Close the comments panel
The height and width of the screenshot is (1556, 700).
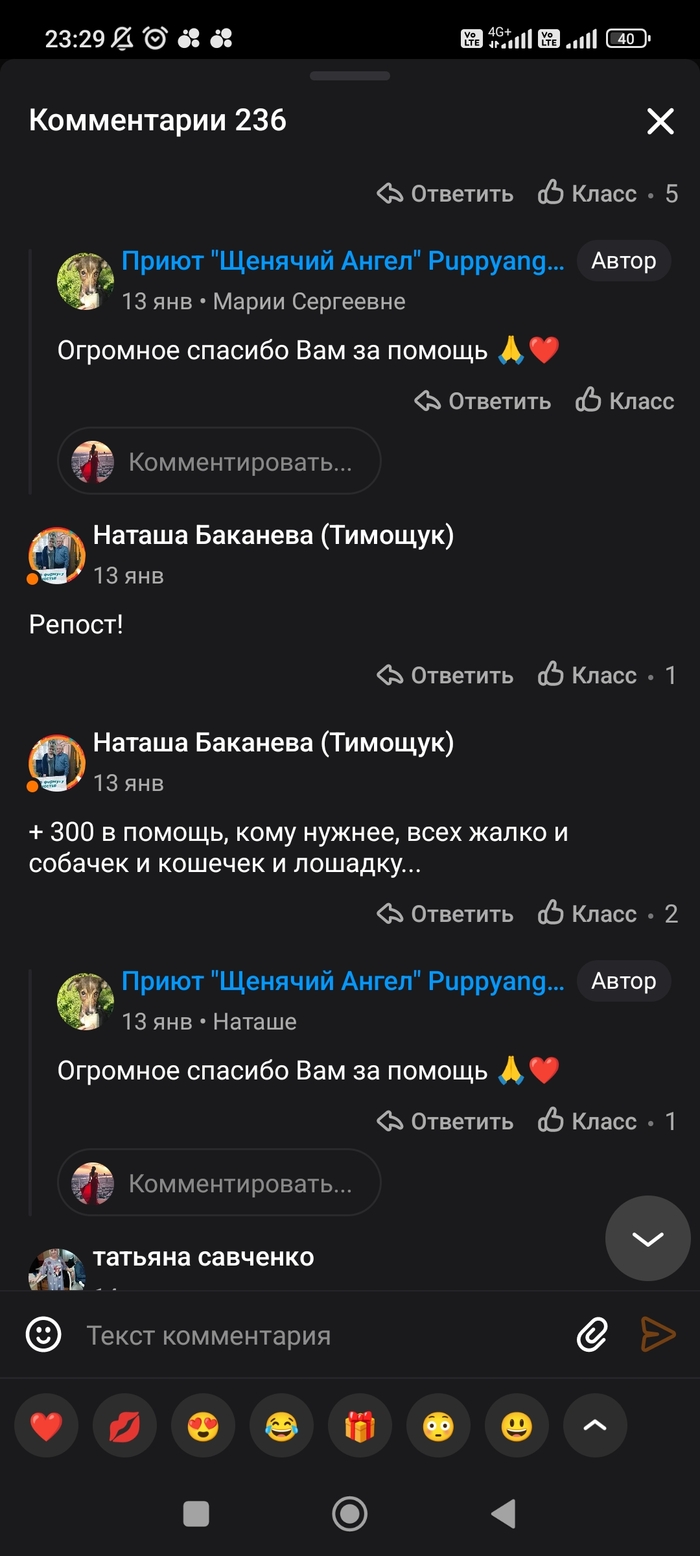point(660,121)
